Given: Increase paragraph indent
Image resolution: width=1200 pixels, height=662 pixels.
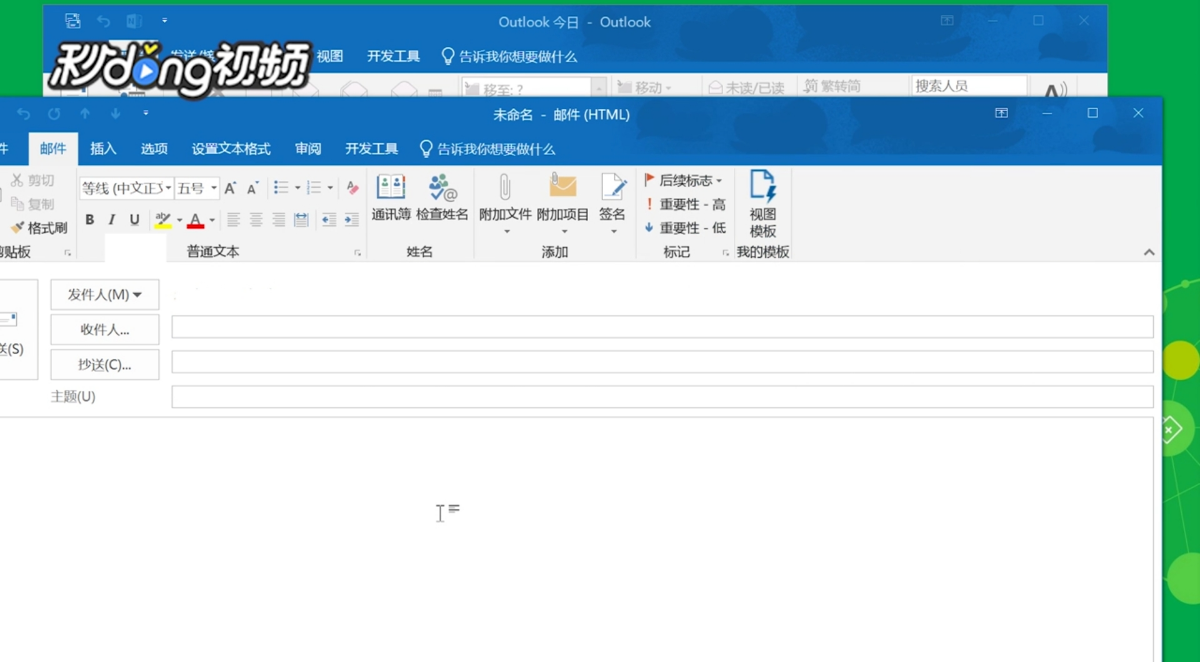Looking at the screenshot, I should click(351, 220).
